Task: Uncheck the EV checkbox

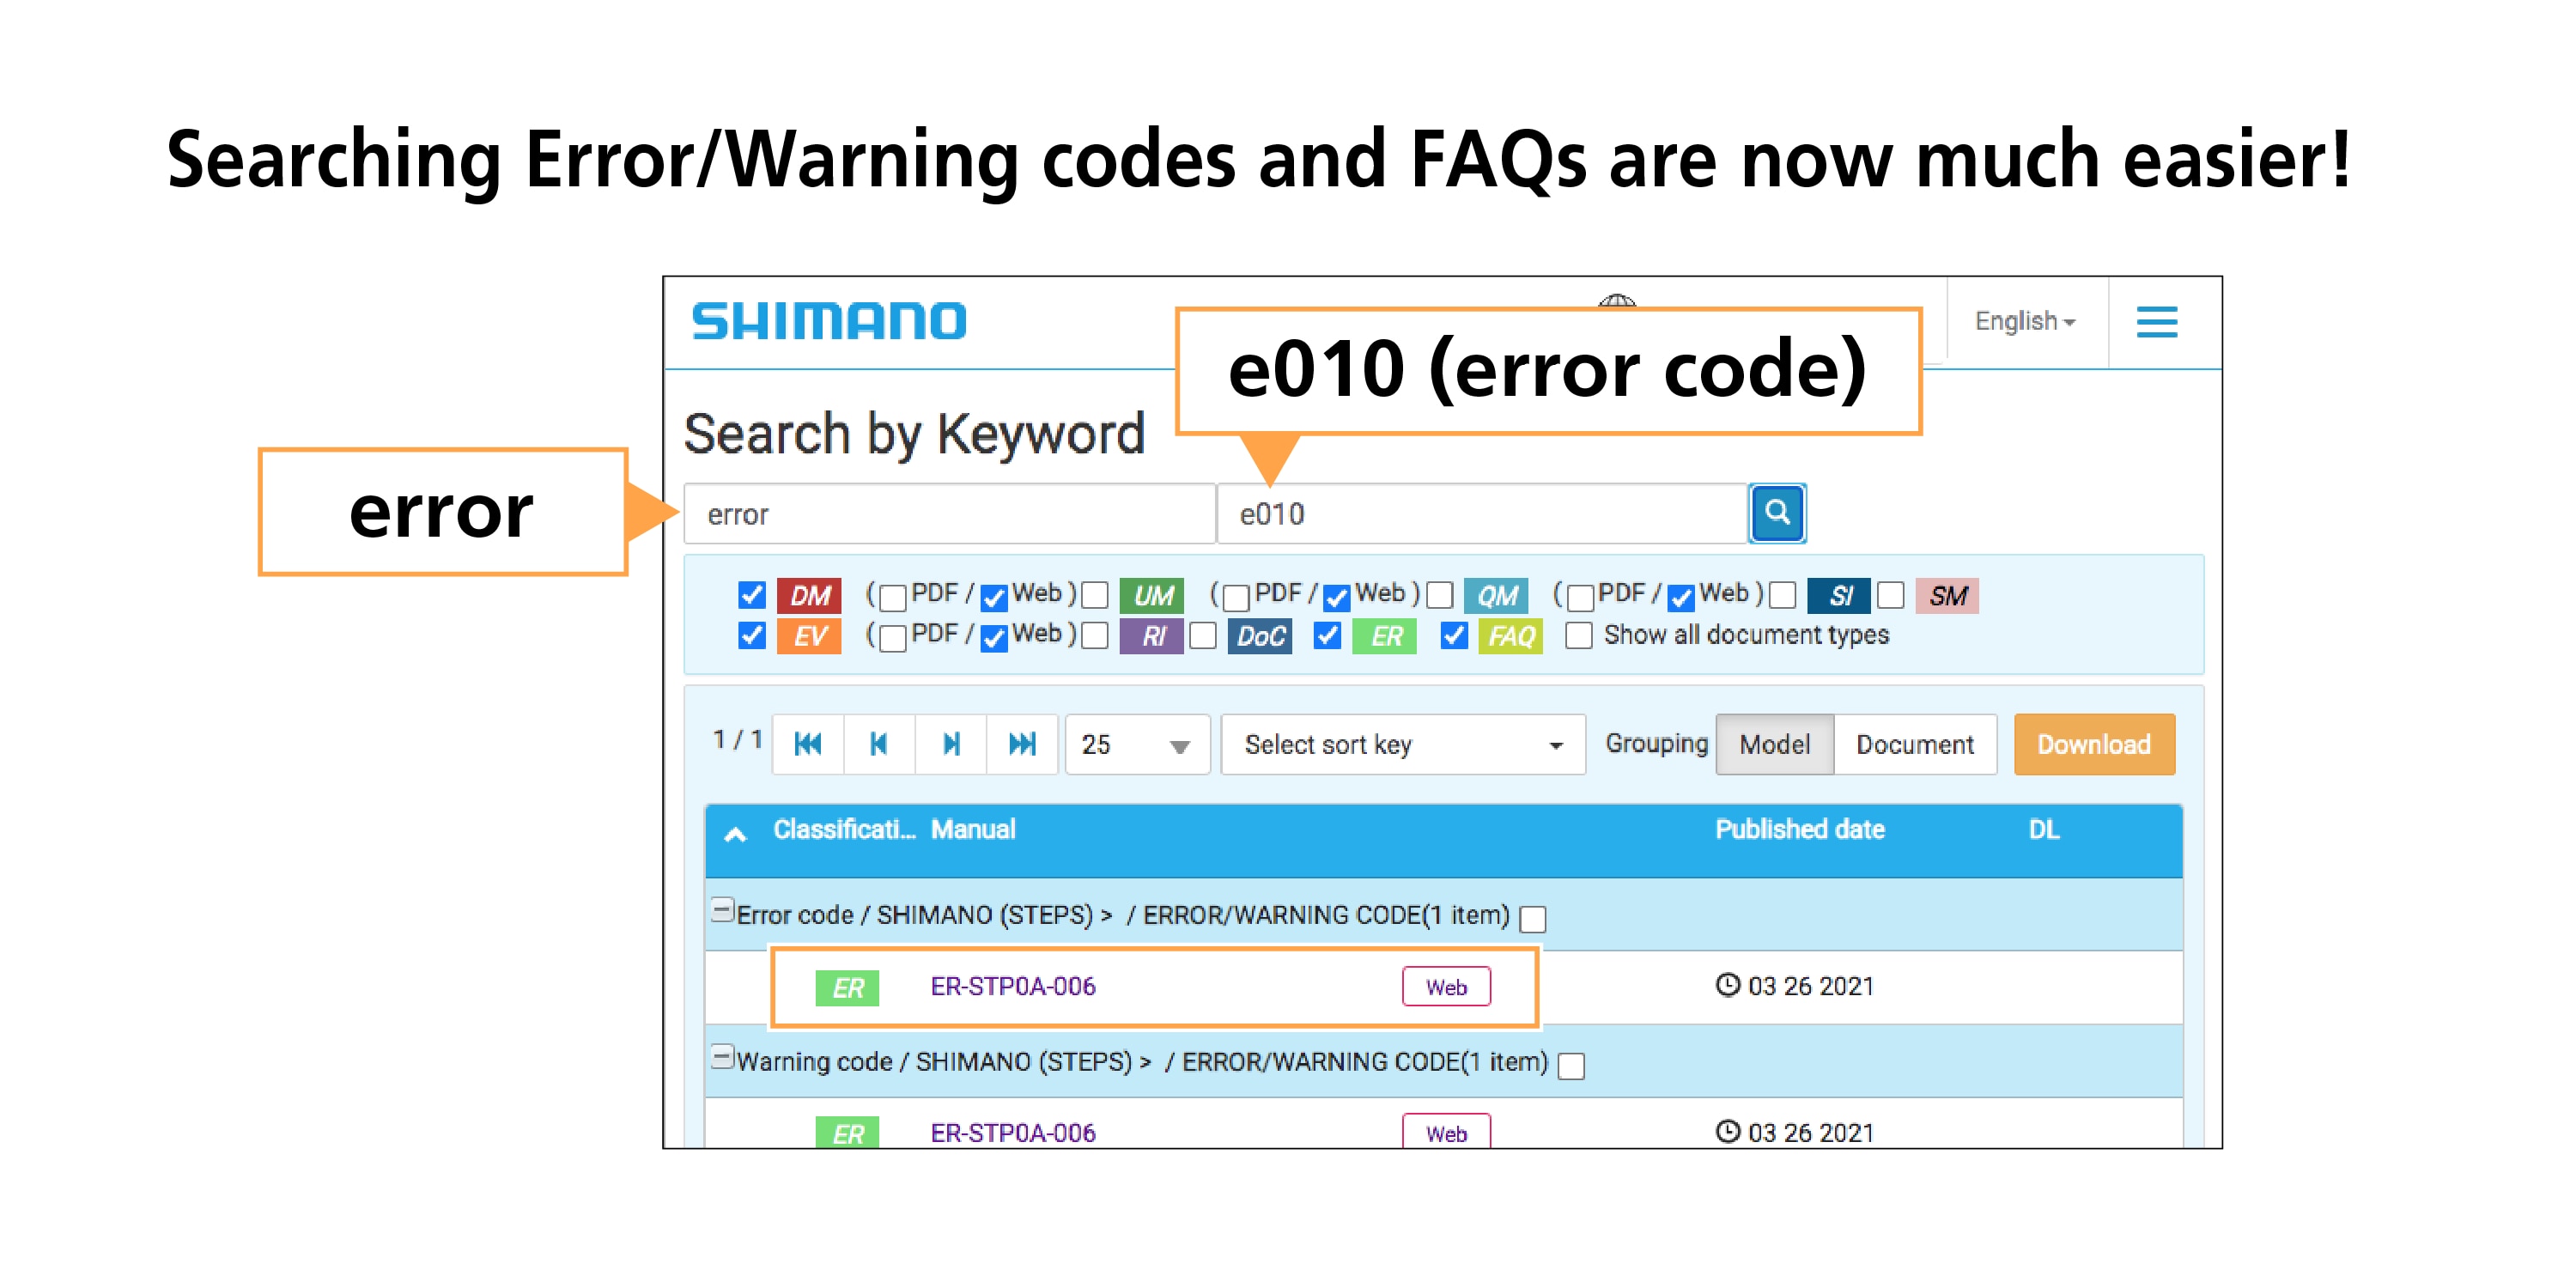Action: click(752, 635)
